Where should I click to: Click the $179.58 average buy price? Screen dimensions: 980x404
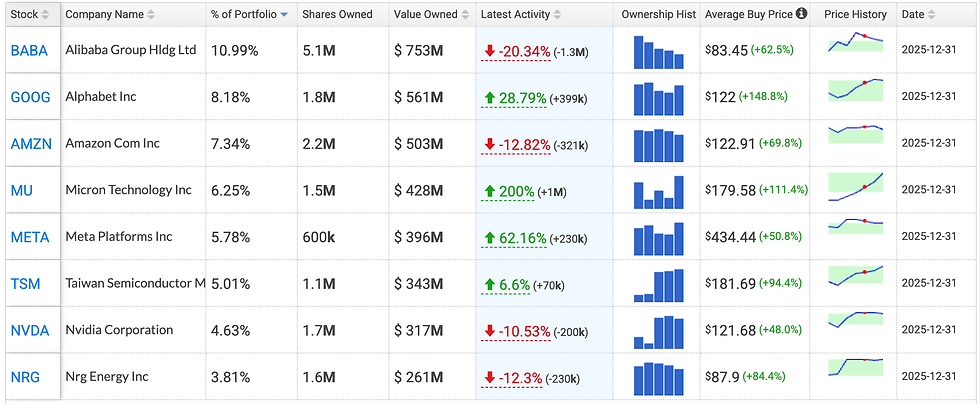pos(730,191)
